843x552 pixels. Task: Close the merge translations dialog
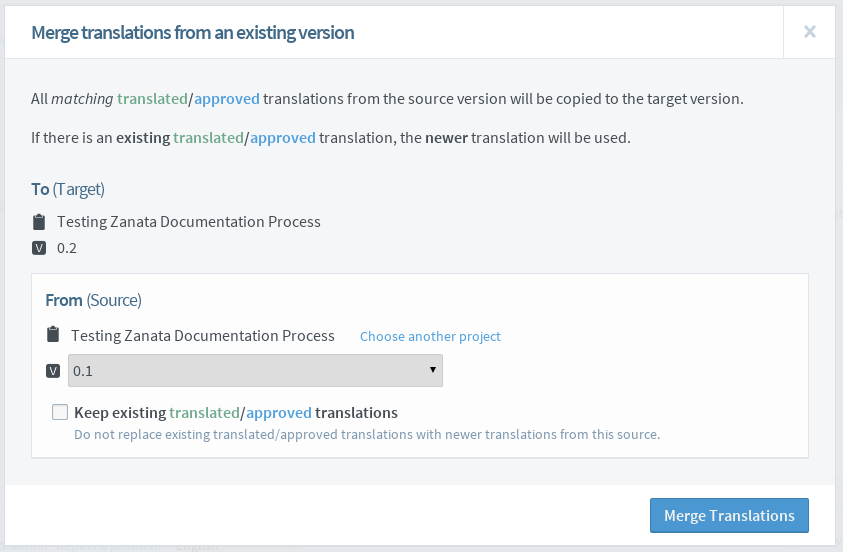click(809, 32)
